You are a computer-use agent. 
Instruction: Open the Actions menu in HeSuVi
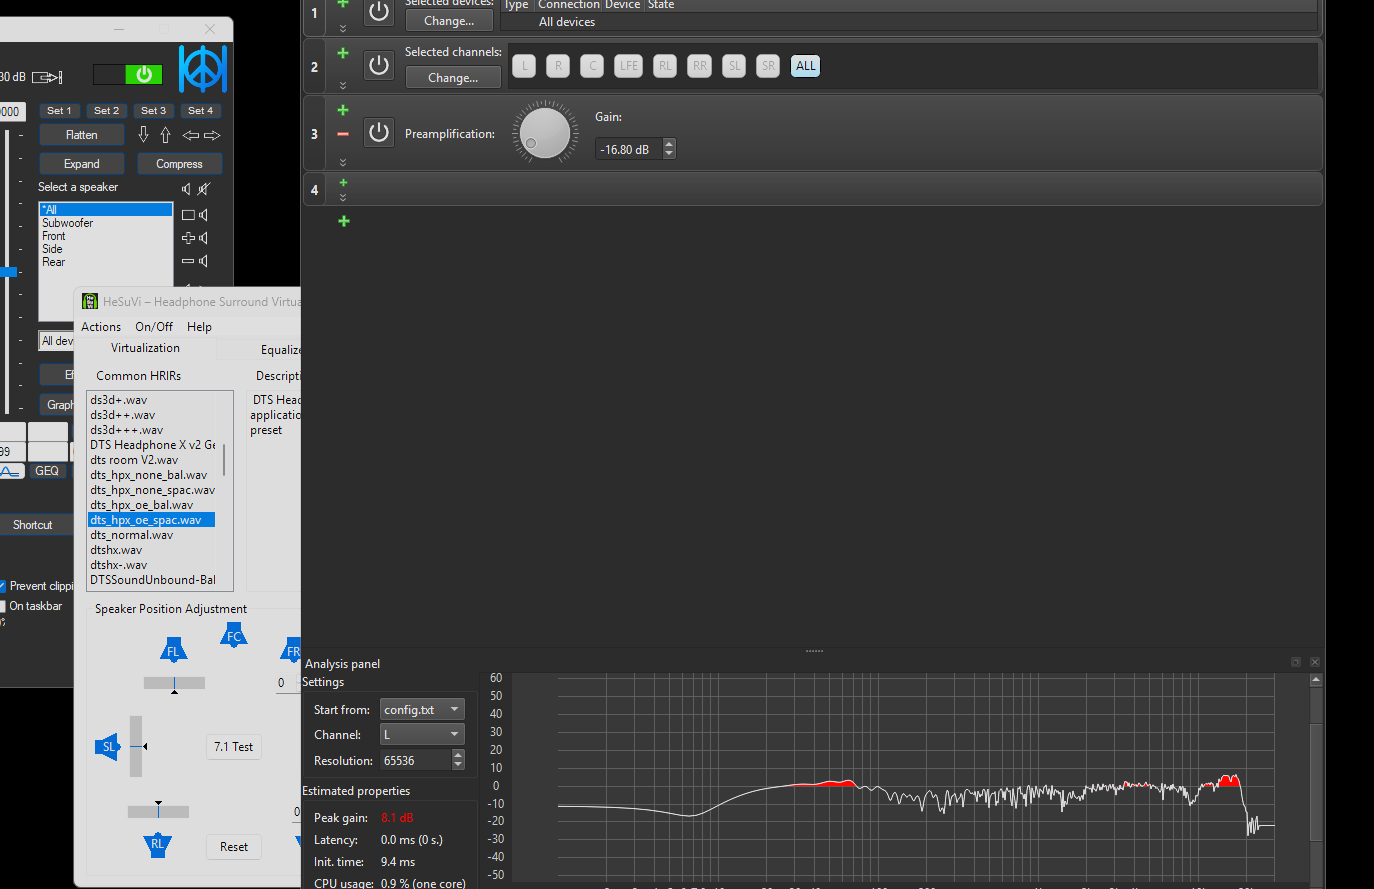(x=101, y=327)
